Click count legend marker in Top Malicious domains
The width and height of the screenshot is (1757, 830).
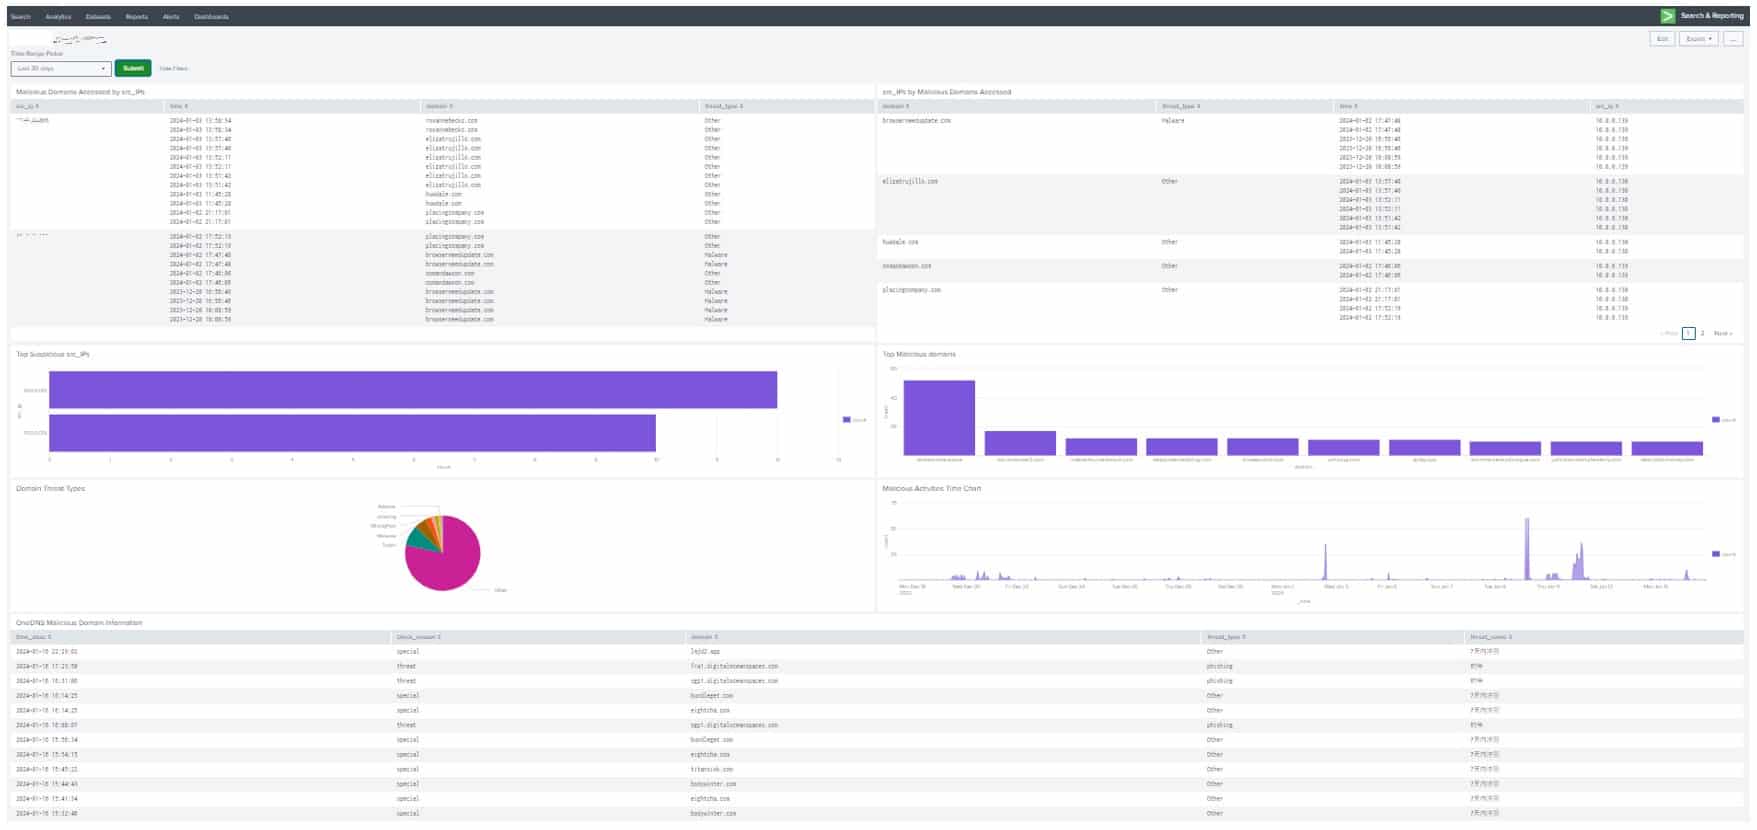[x=1716, y=420]
